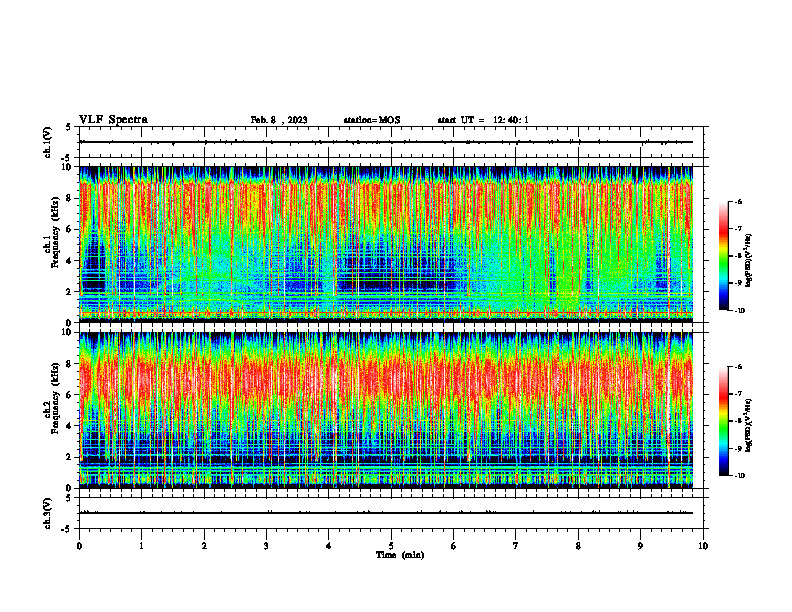Click time axis tick label "2"
This screenshot has height=612, width=792.
[204, 546]
